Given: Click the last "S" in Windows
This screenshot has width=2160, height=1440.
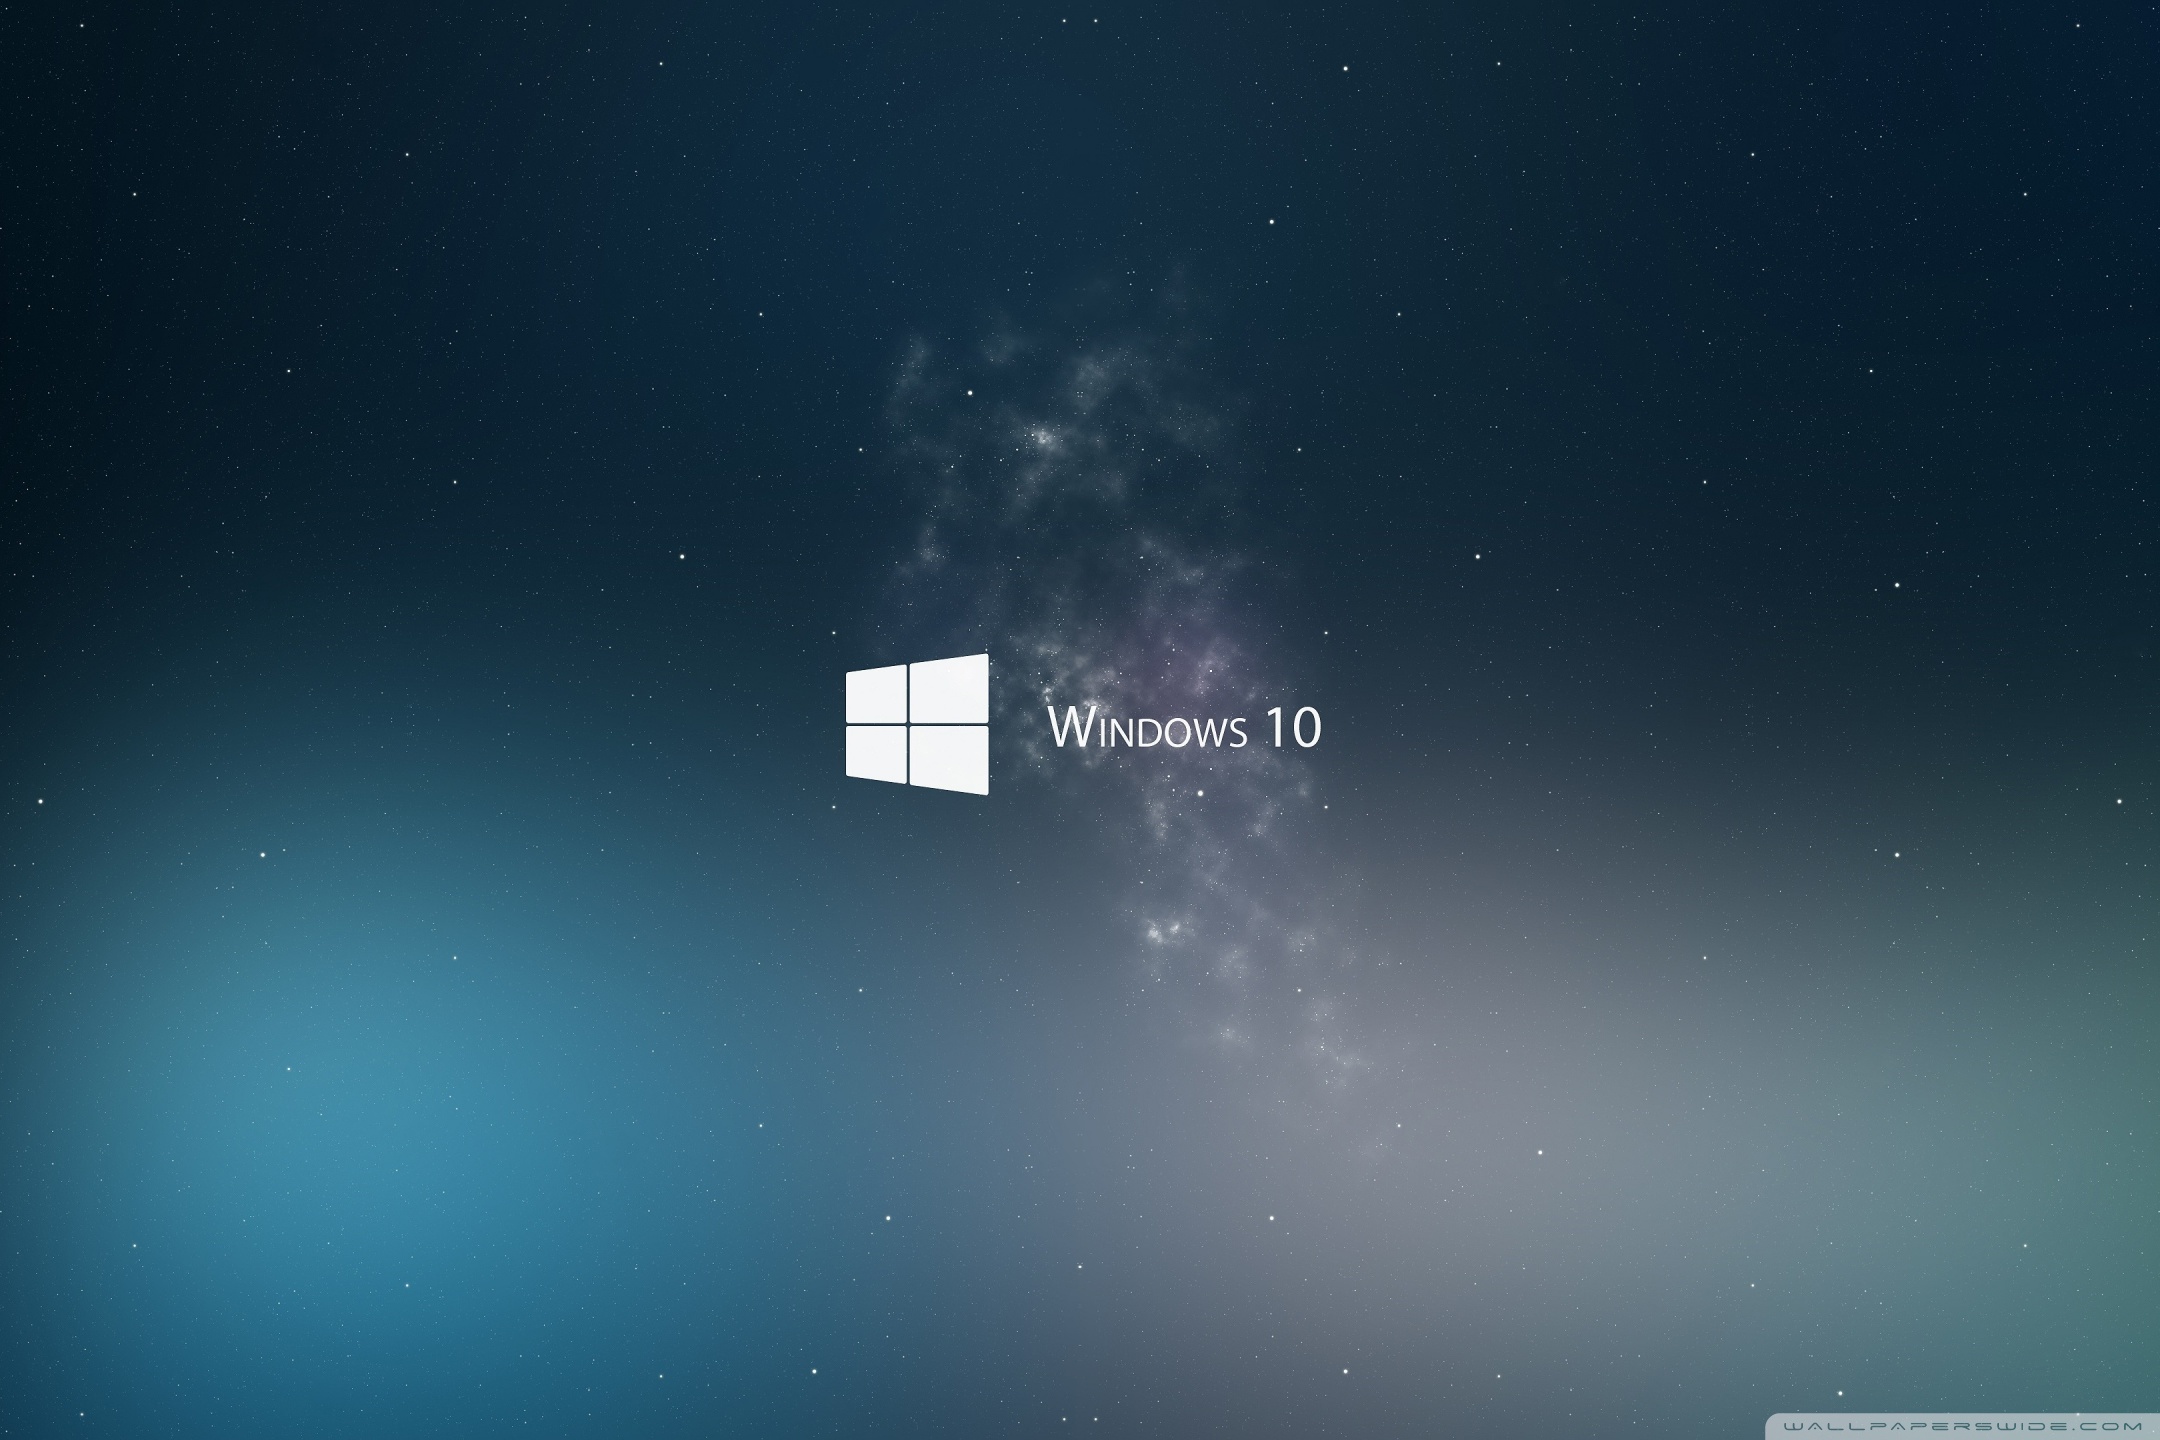Looking at the screenshot, I should pos(1238,734).
